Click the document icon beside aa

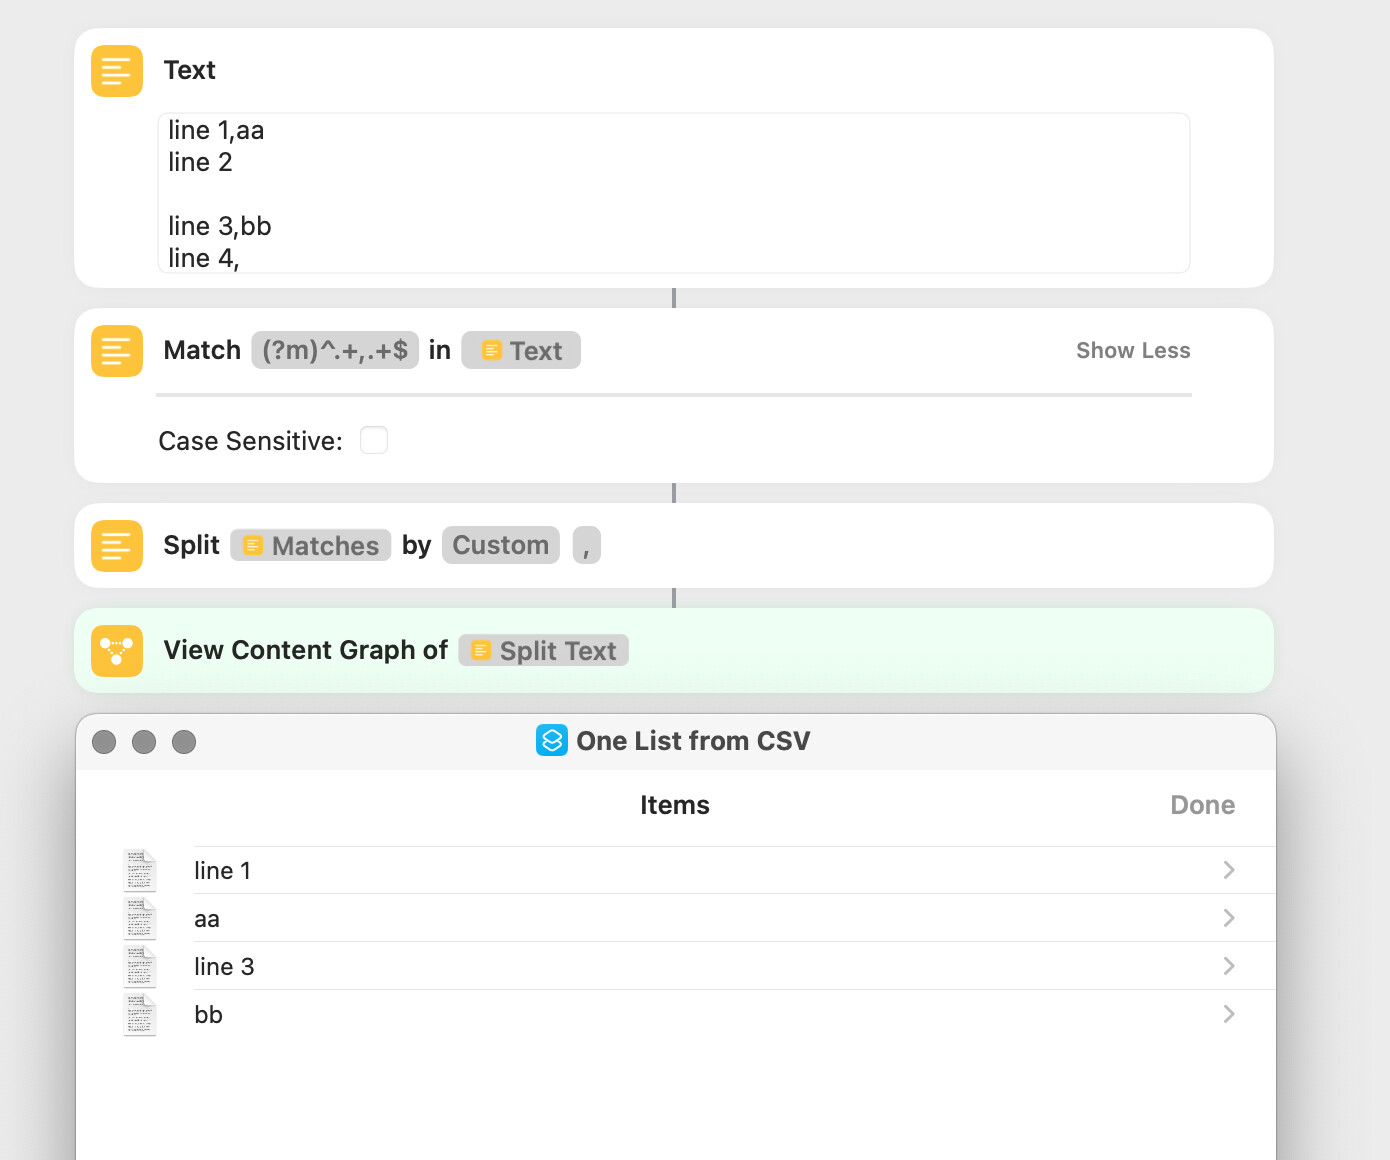pos(140,918)
